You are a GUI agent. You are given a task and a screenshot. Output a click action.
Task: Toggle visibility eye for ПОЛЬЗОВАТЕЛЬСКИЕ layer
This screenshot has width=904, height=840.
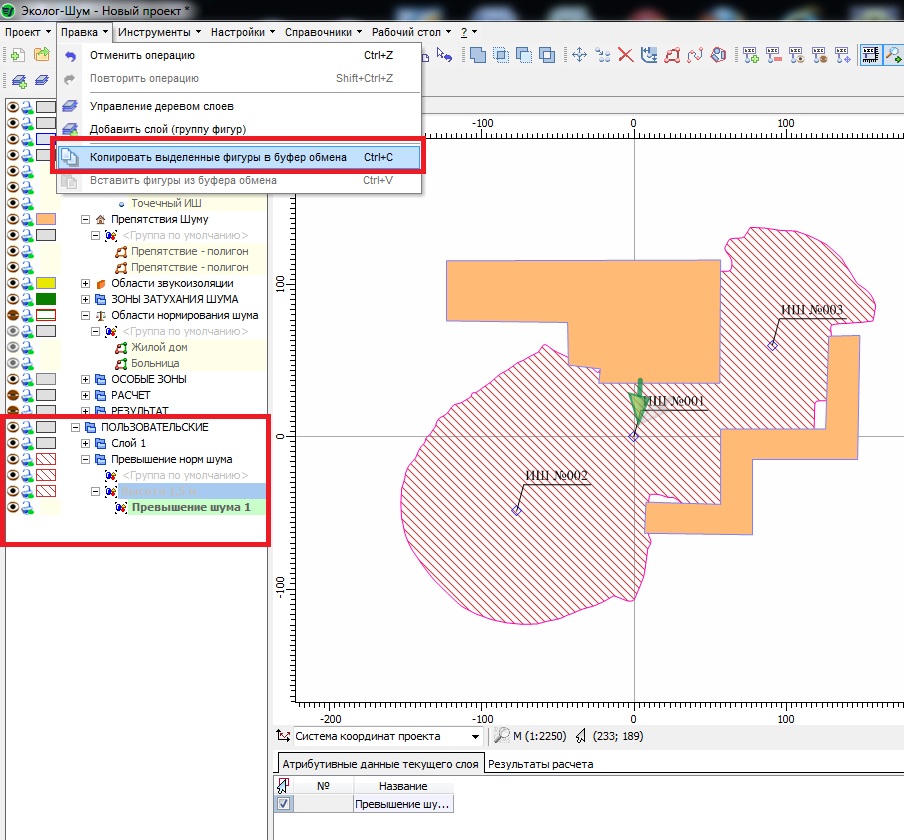(14, 427)
